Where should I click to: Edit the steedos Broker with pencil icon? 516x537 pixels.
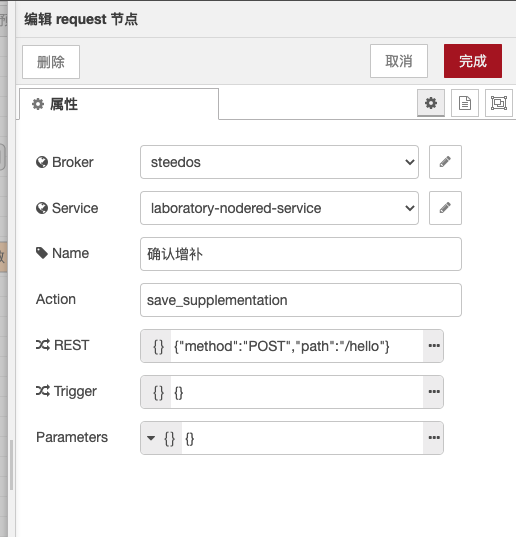pos(445,162)
